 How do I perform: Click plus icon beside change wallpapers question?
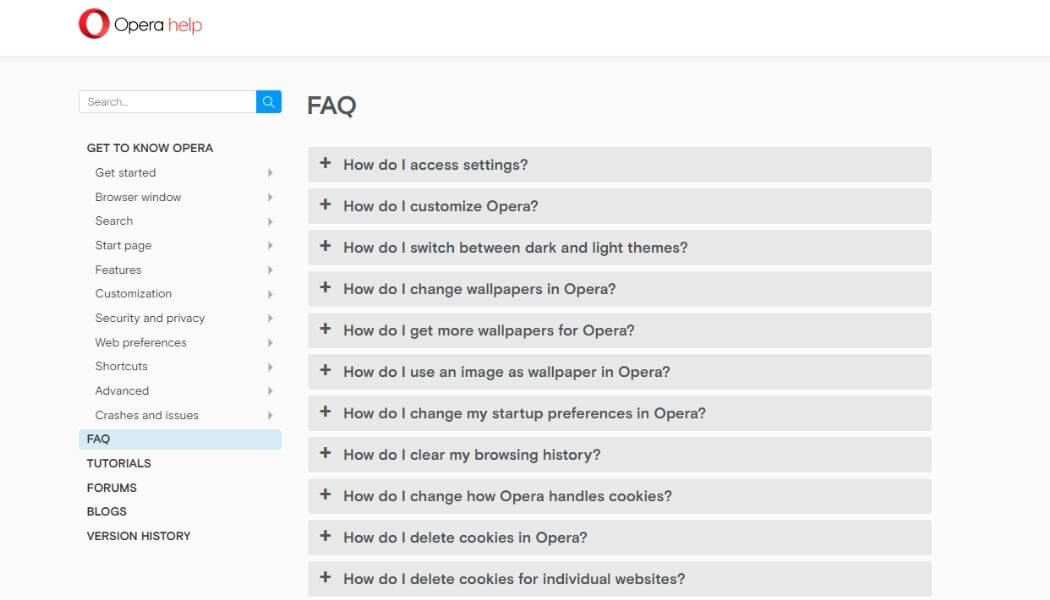point(325,287)
